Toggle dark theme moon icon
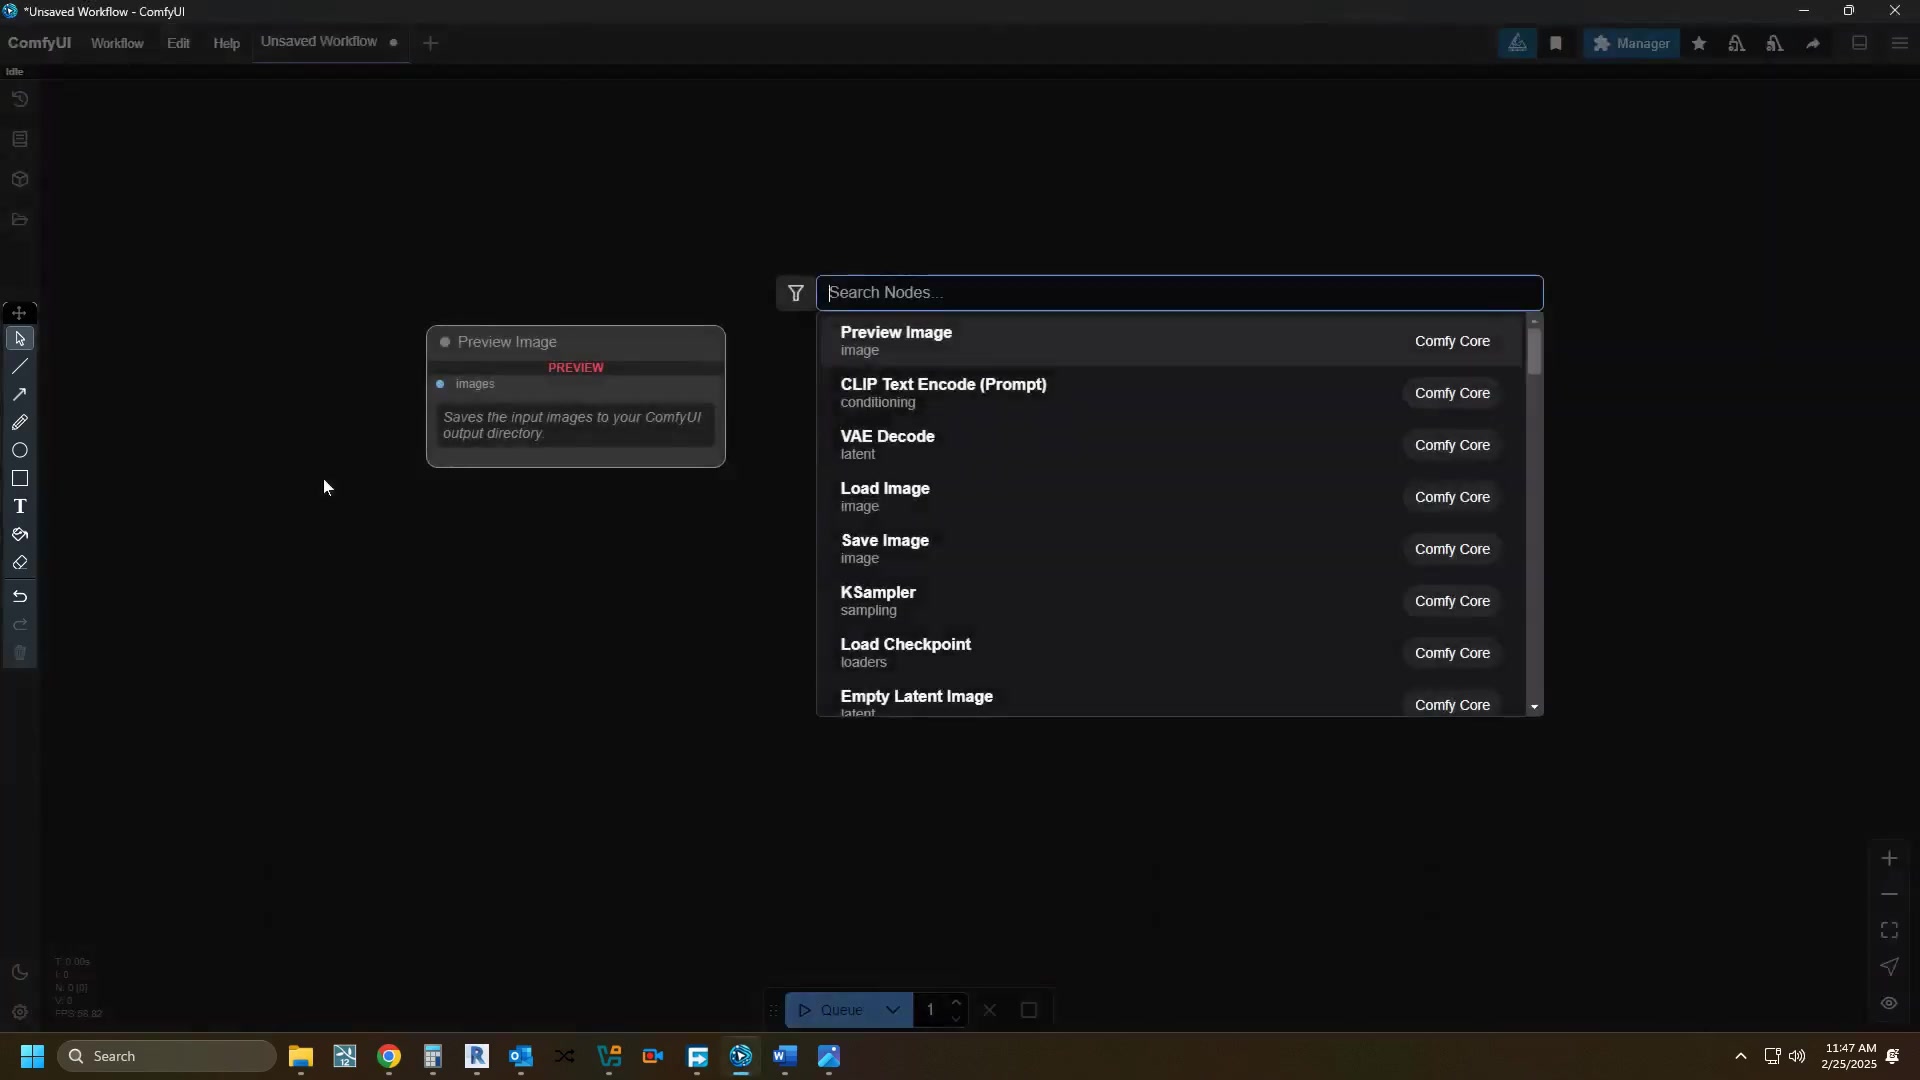The image size is (1920, 1080). (x=20, y=973)
